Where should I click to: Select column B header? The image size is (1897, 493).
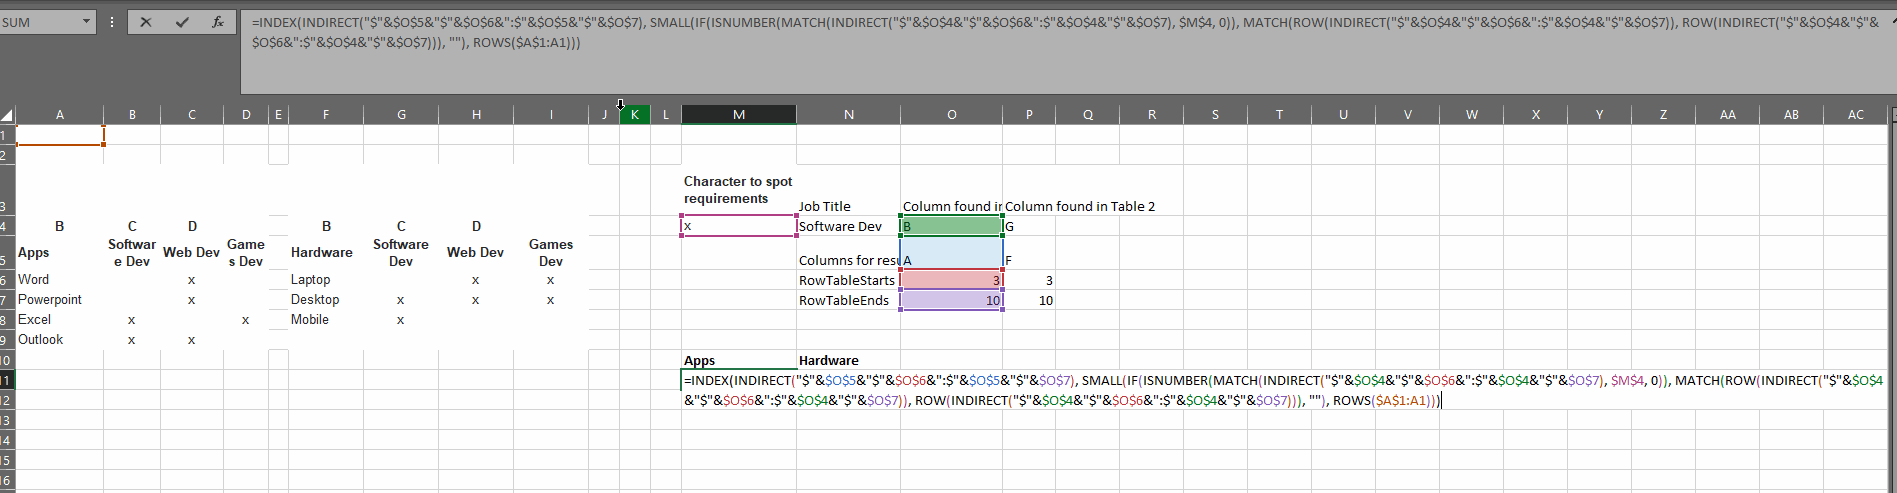(x=132, y=115)
